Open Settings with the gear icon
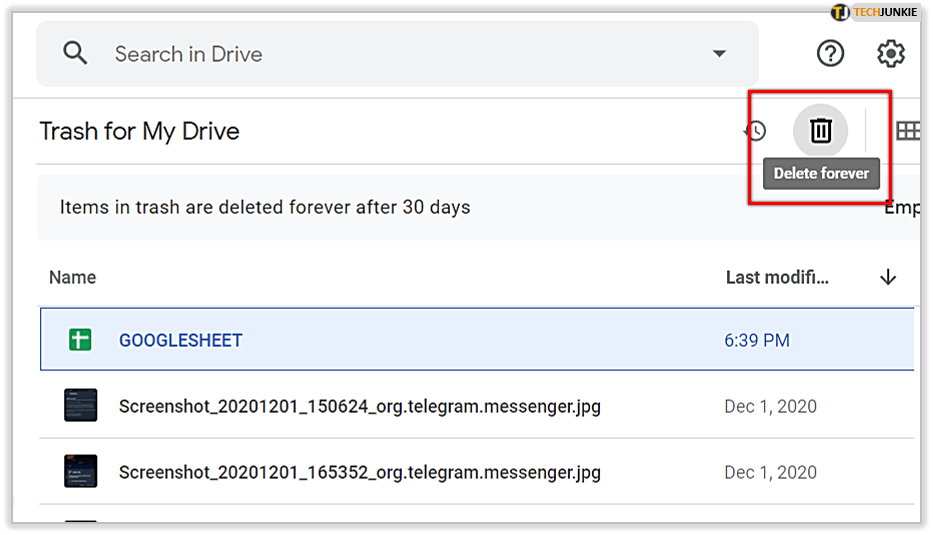This screenshot has width=933, height=535. (x=890, y=53)
